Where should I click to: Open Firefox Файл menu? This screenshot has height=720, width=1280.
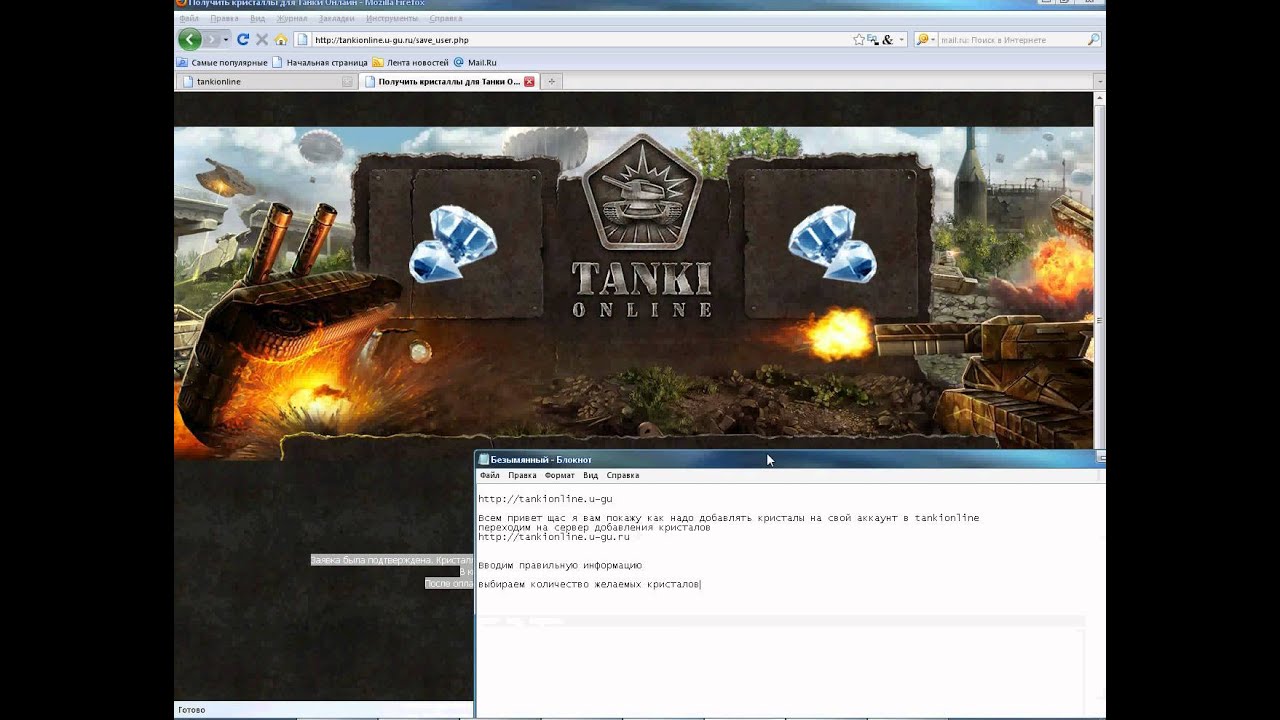pyautogui.click(x=188, y=18)
